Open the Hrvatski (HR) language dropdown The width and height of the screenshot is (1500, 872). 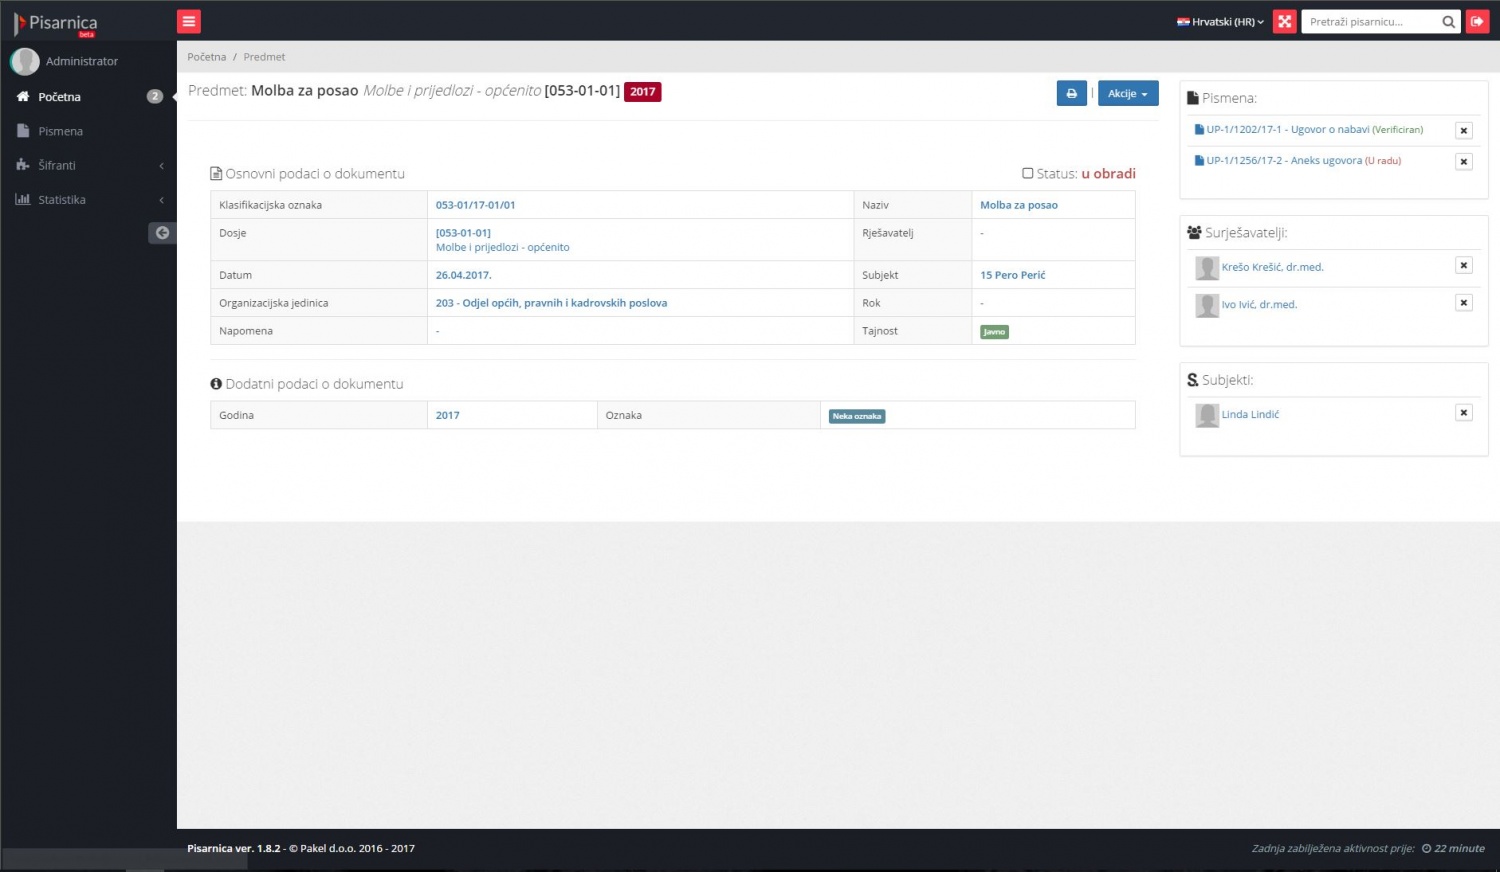1221,22
